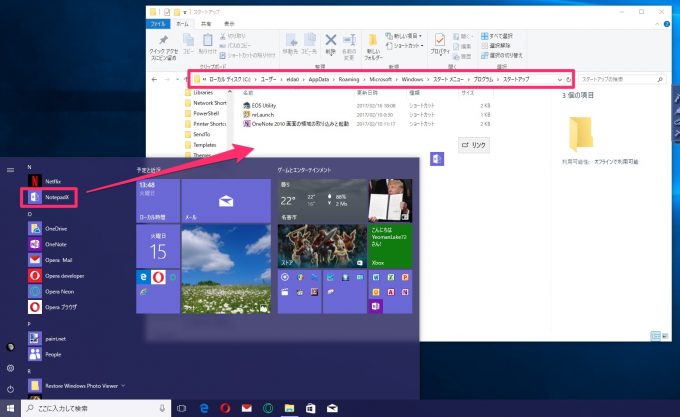The height and width of the screenshot is (417, 680).
Task: Switch to the ホーム ribbon tab
Action: [183, 24]
